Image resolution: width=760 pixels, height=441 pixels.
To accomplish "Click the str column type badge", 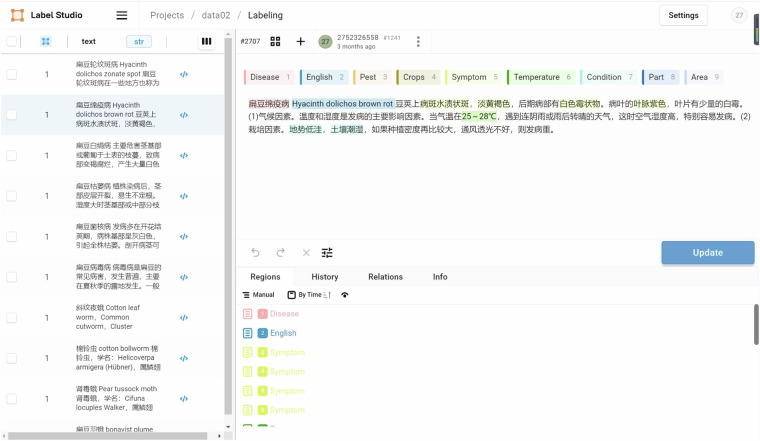I will tap(139, 42).
